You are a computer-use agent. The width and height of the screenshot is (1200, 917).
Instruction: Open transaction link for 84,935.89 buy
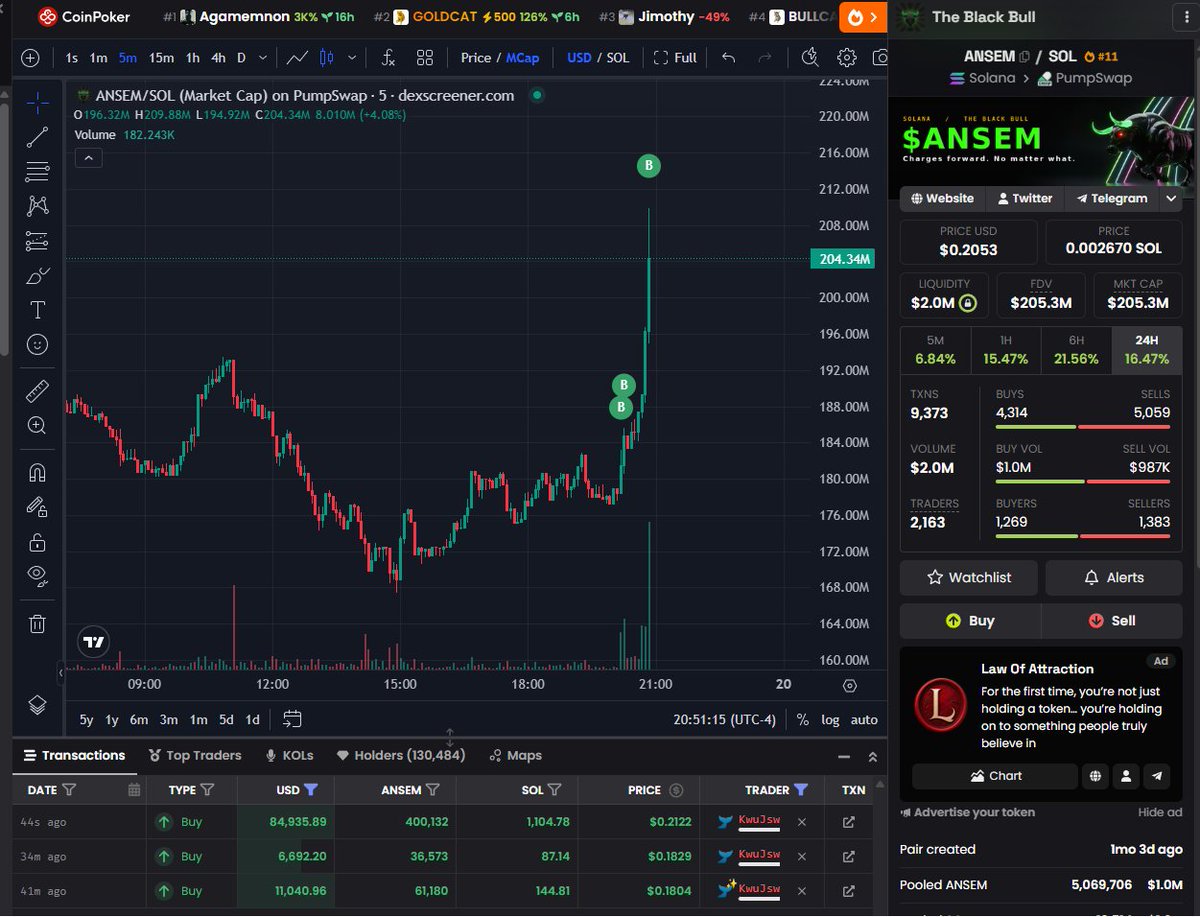point(849,822)
